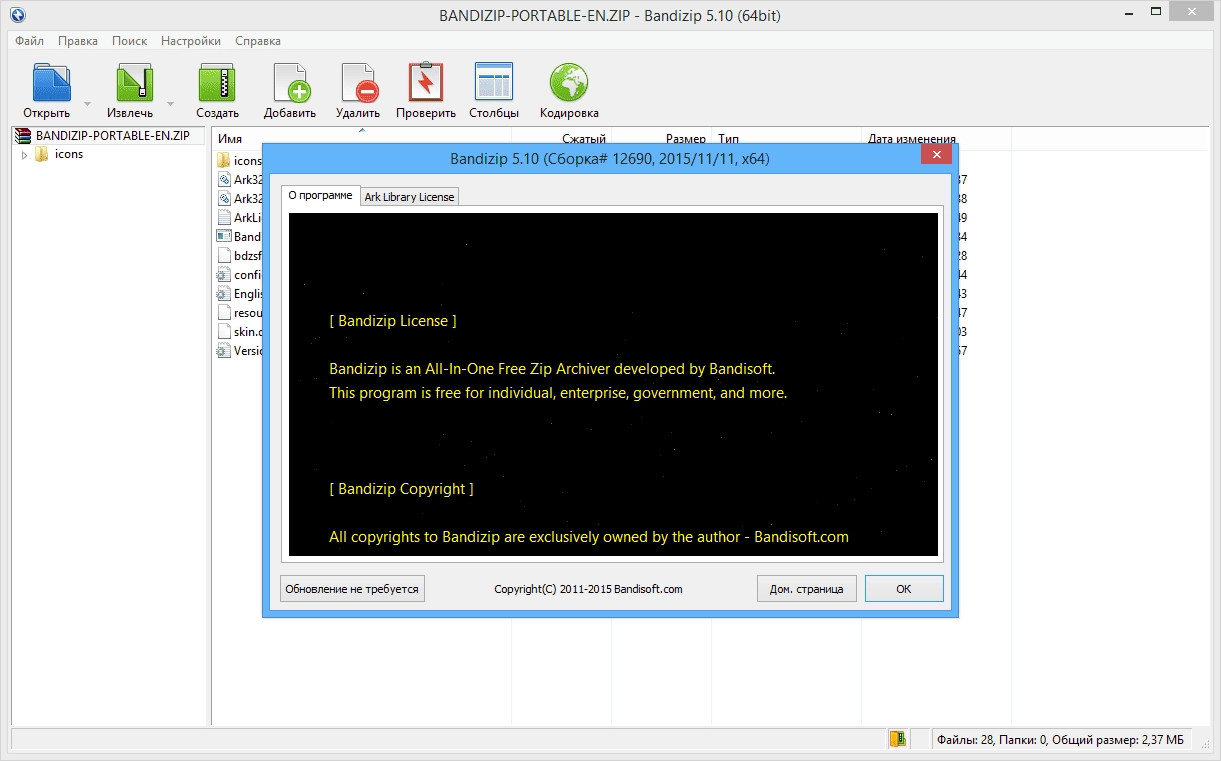This screenshot has height=761, width=1221.
Task: Open the Настройки menu
Action: [x=191, y=41]
